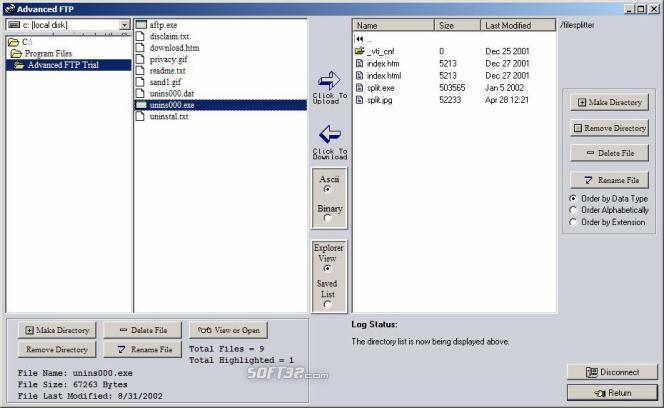Select Binary transfer mode
The height and width of the screenshot is (408, 664).
[327, 218]
